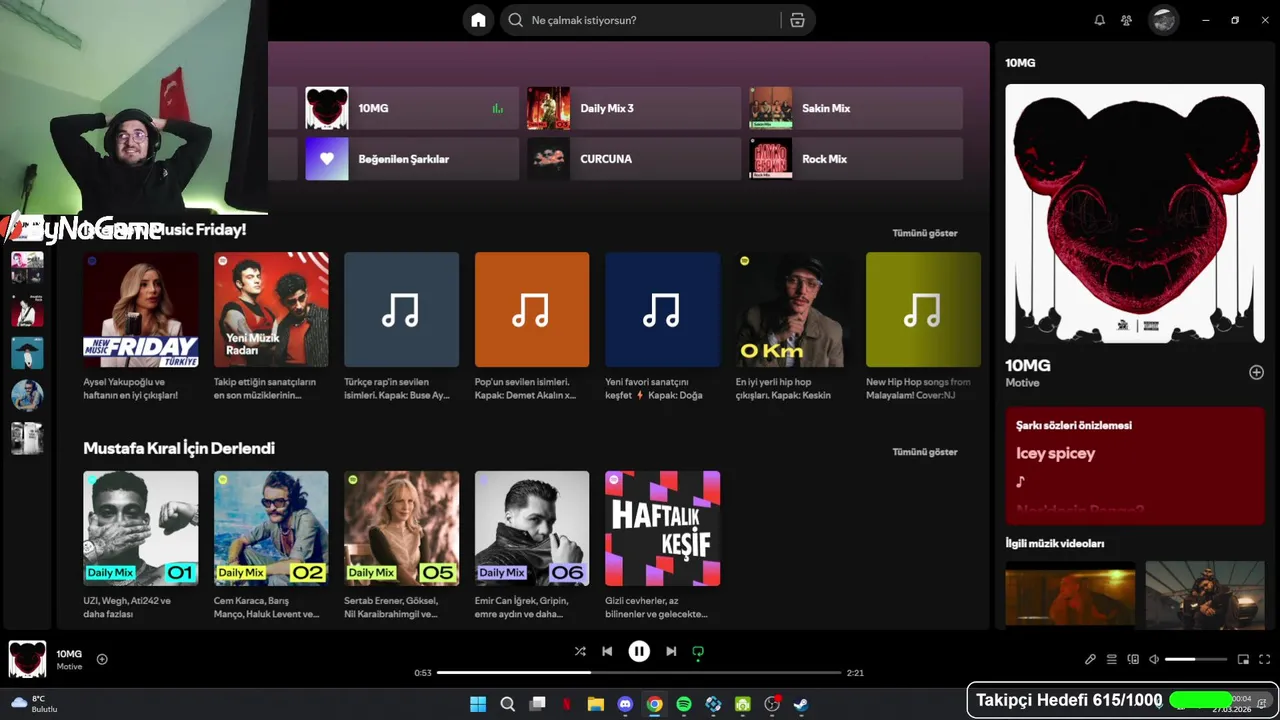This screenshot has height=720, width=1280.
Task: Click now-playing album cover in player bar
Action: point(27,659)
